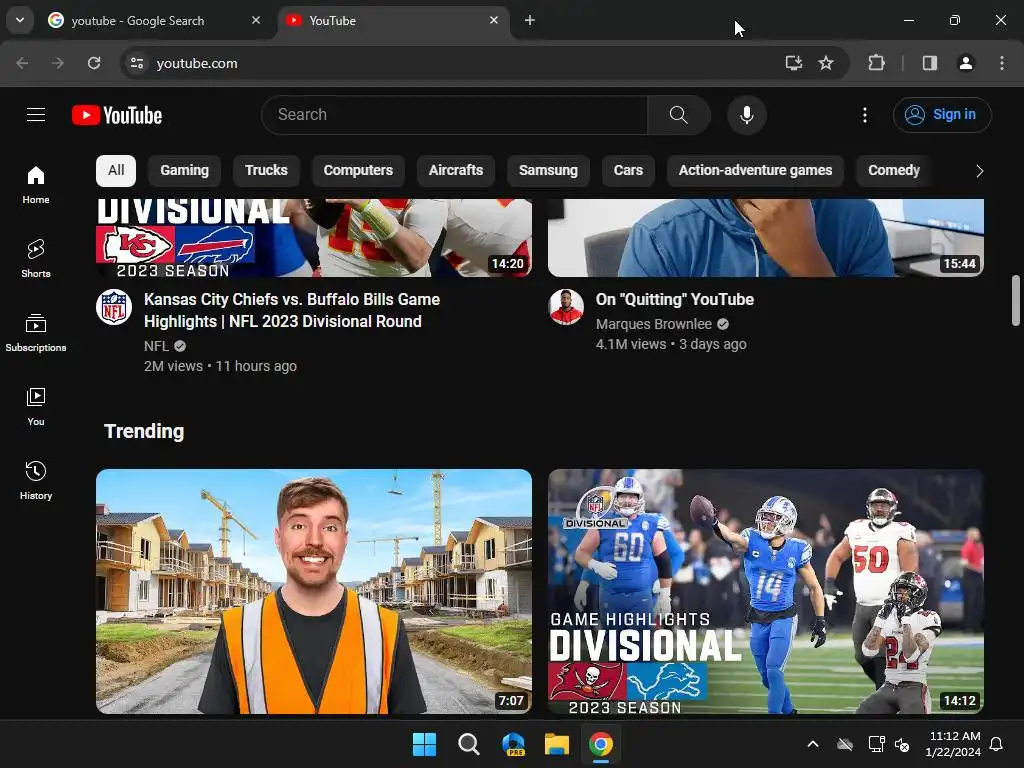1024x768 pixels.
Task: Open Kansas City Chiefs vs. Buffalo Bills video title
Action: pos(292,310)
